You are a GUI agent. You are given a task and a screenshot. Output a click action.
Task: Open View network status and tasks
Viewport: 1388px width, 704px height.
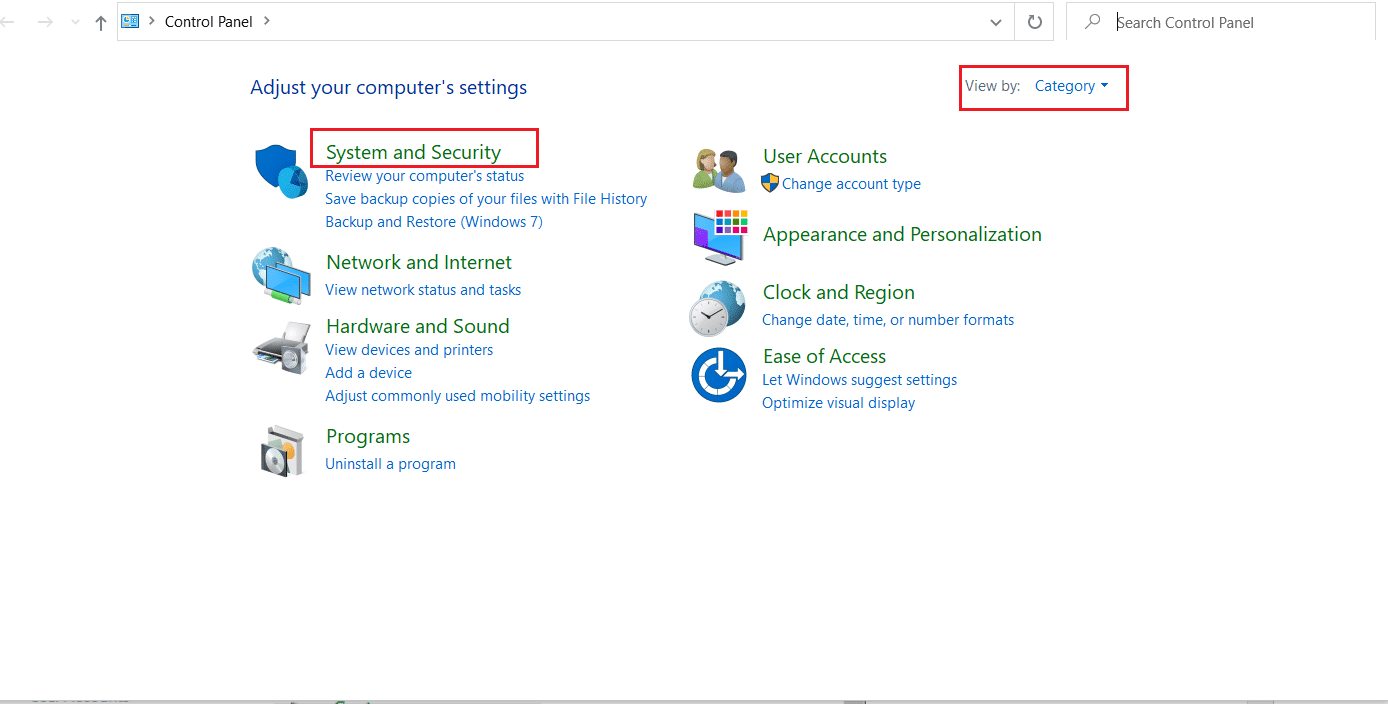point(423,290)
